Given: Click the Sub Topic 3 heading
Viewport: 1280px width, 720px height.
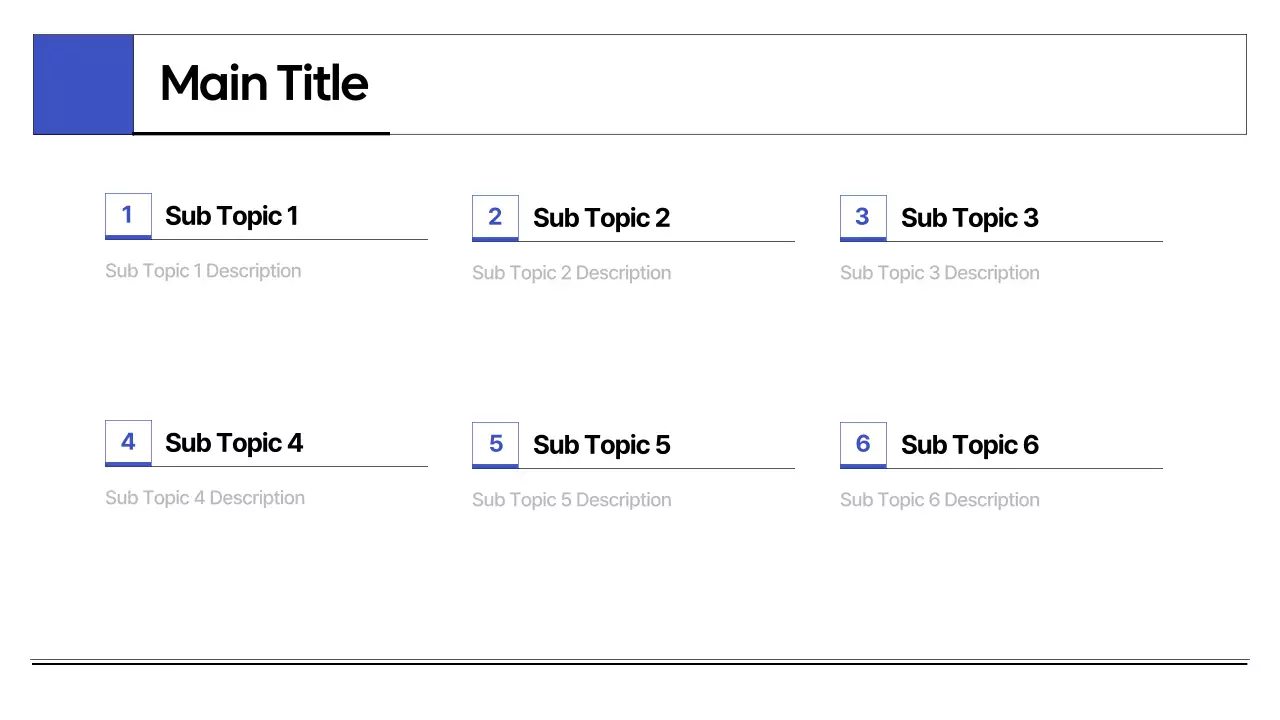Looking at the screenshot, I should click(x=969, y=218).
